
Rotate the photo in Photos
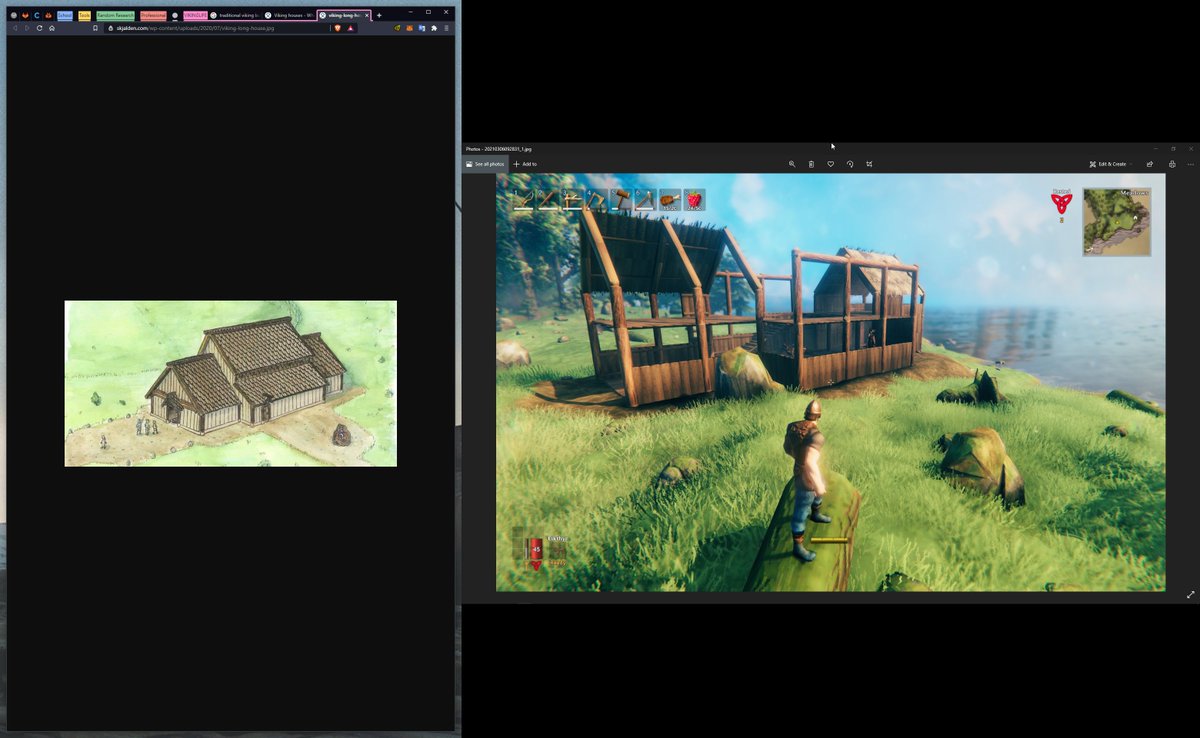pyautogui.click(x=850, y=164)
